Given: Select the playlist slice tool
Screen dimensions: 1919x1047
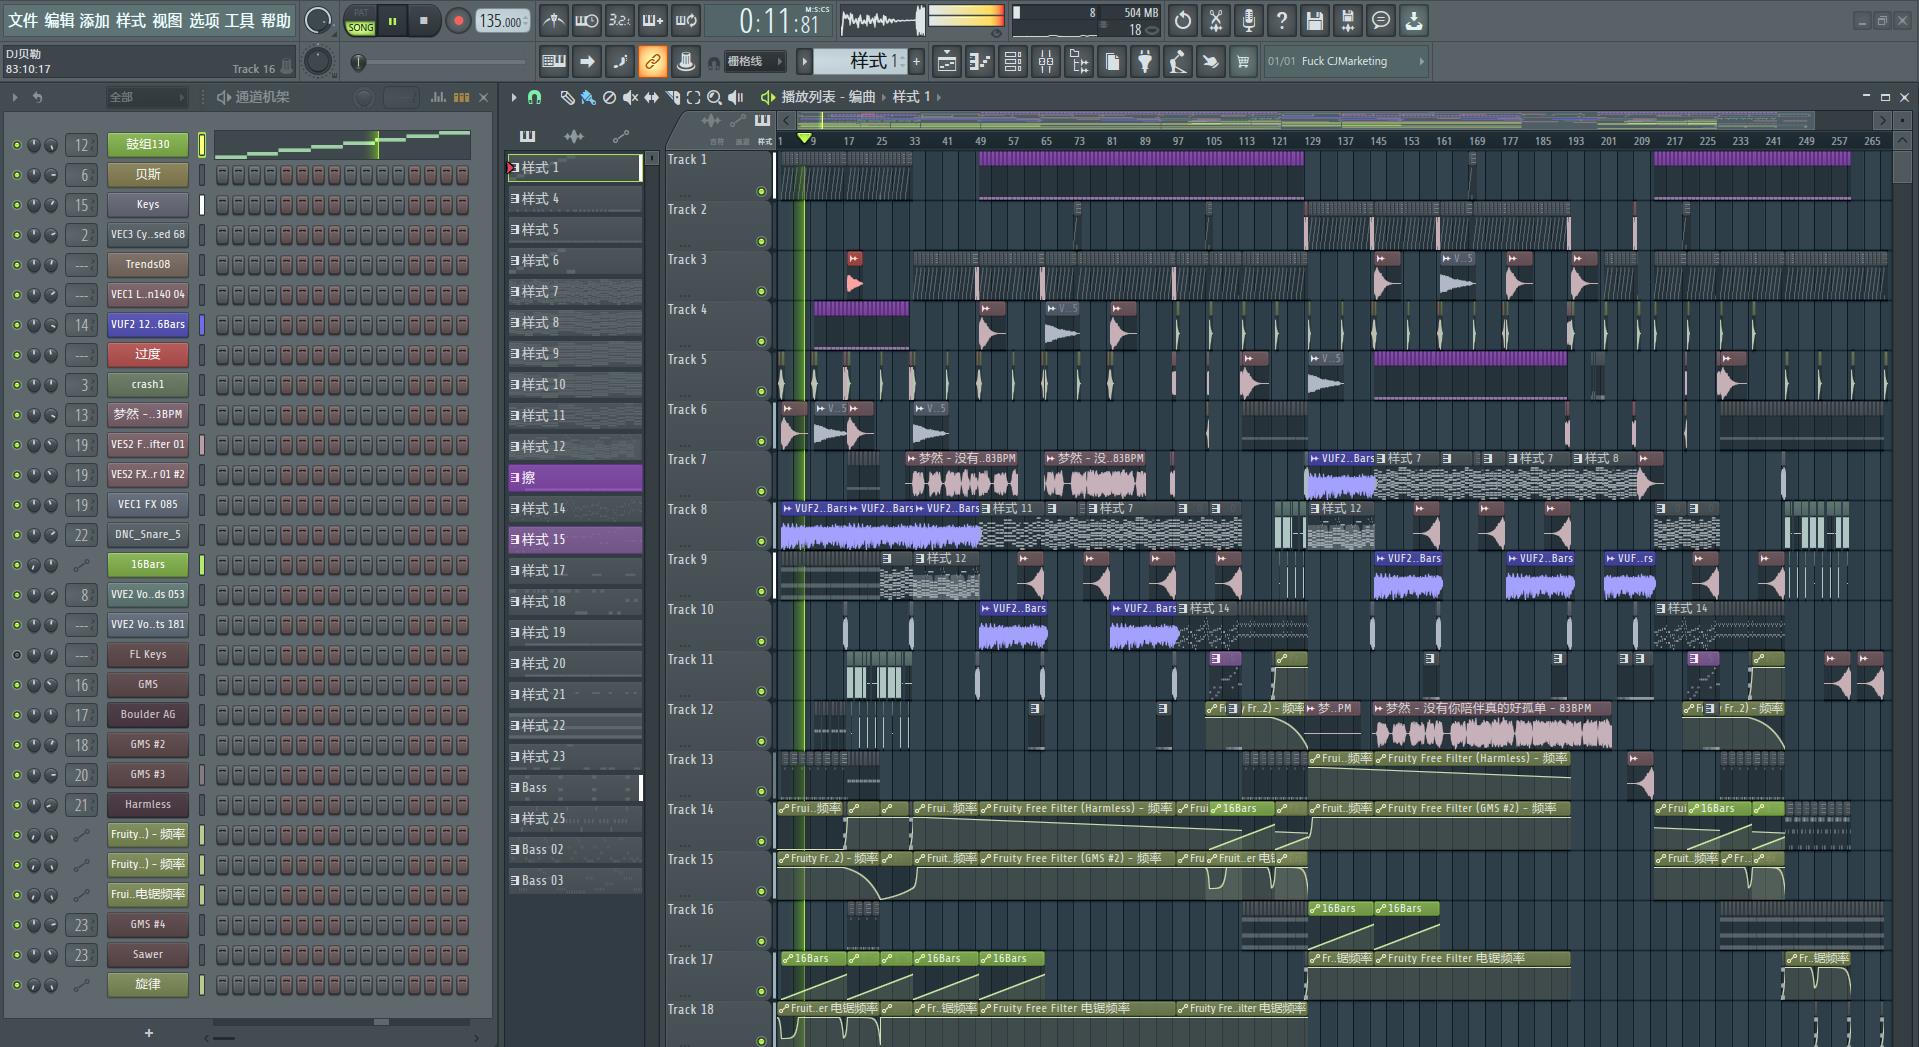Looking at the screenshot, I should (673, 97).
